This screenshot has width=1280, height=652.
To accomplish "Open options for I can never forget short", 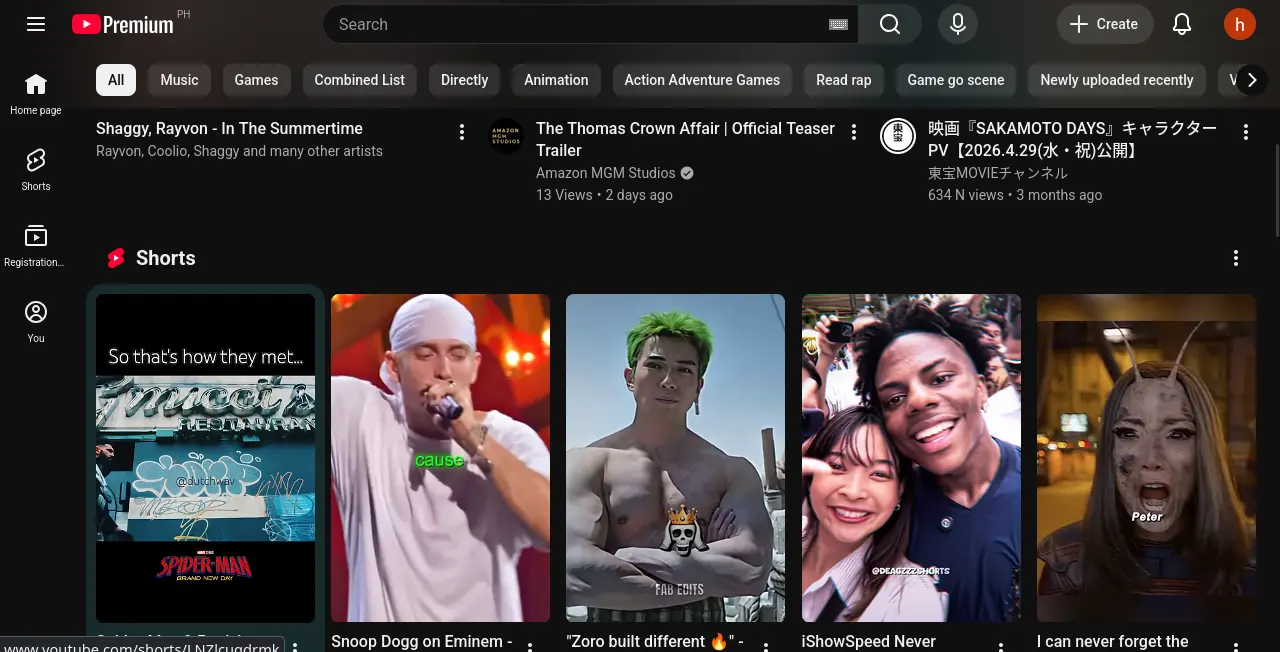I will click(x=1236, y=647).
